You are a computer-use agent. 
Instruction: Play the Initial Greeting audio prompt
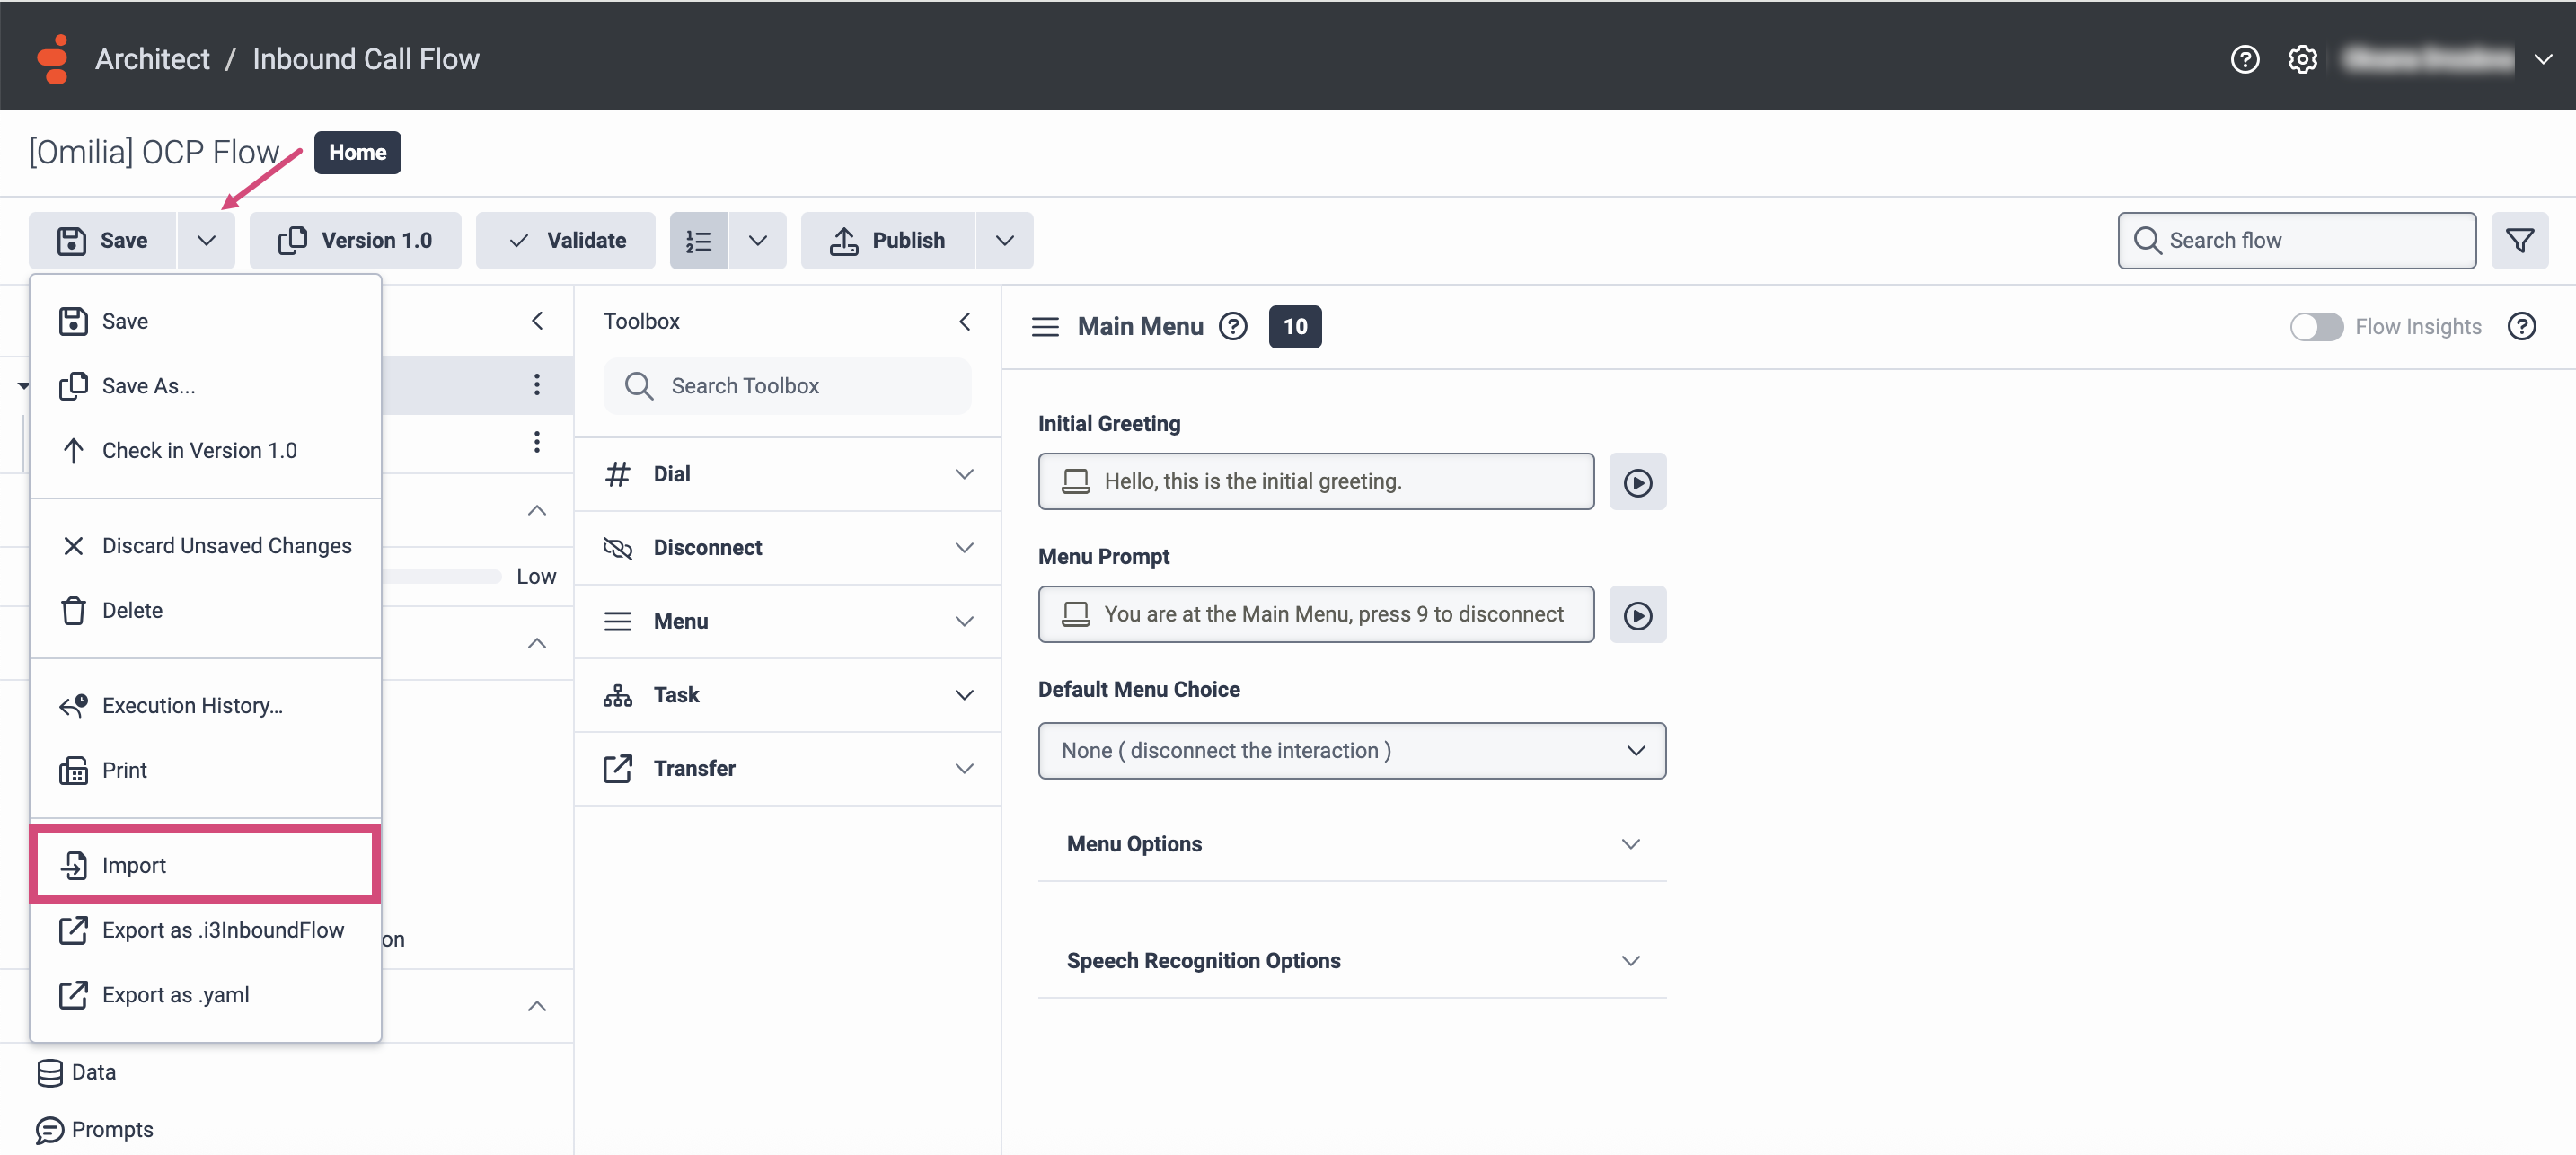[x=1637, y=482]
